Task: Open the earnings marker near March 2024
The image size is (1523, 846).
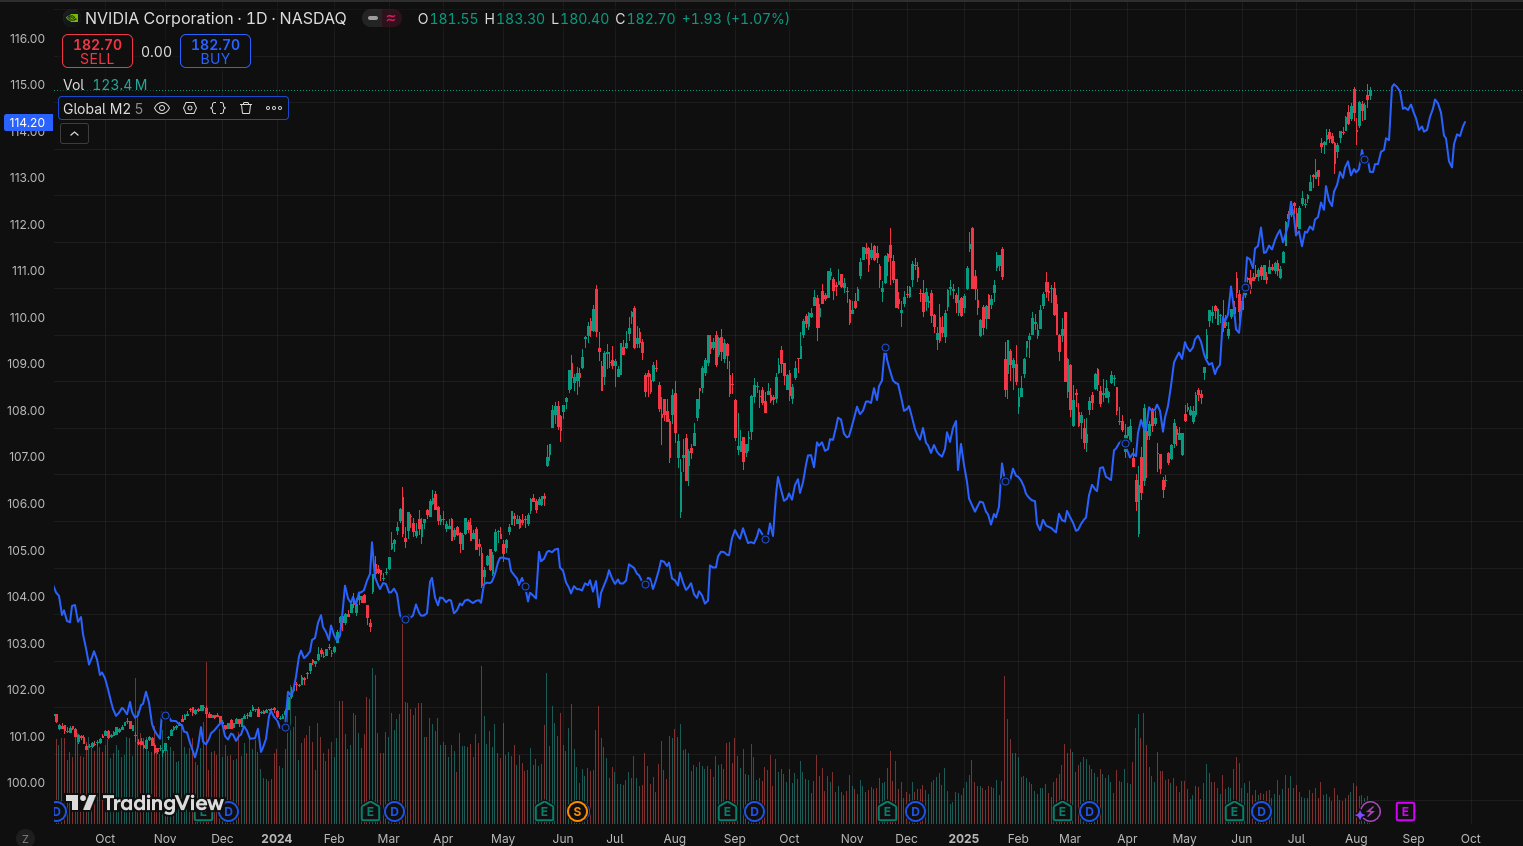Action: tap(370, 811)
